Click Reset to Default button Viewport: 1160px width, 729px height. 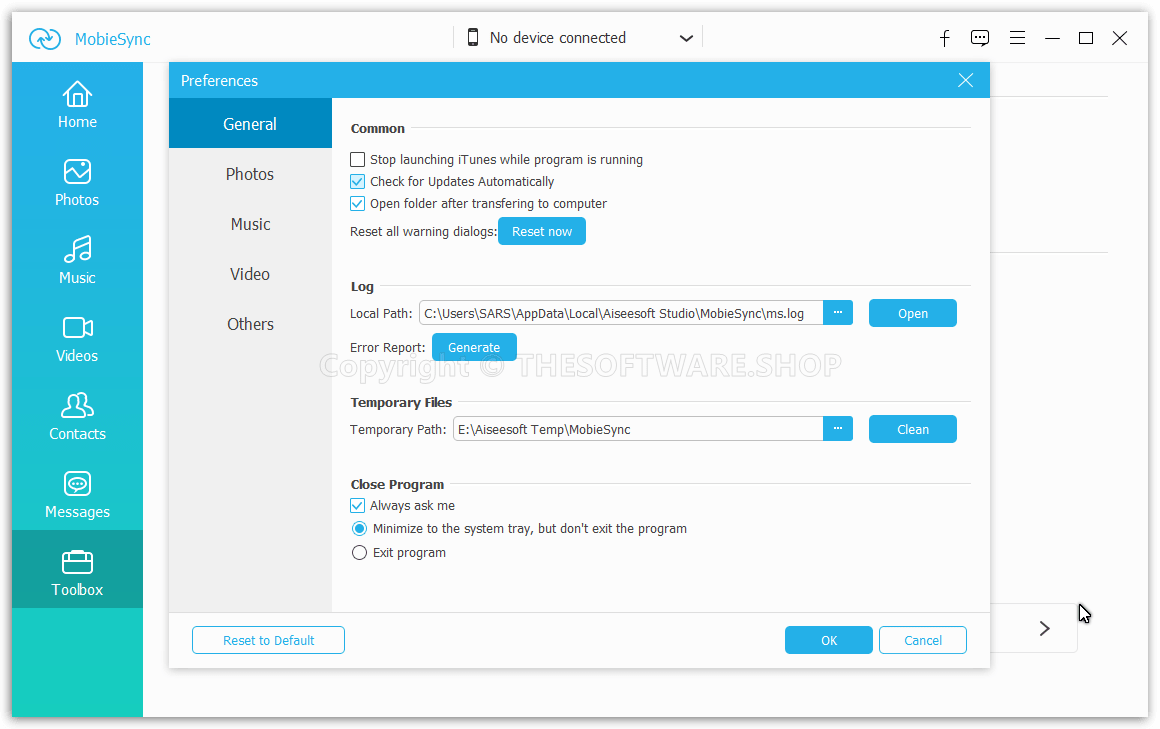click(269, 640)
